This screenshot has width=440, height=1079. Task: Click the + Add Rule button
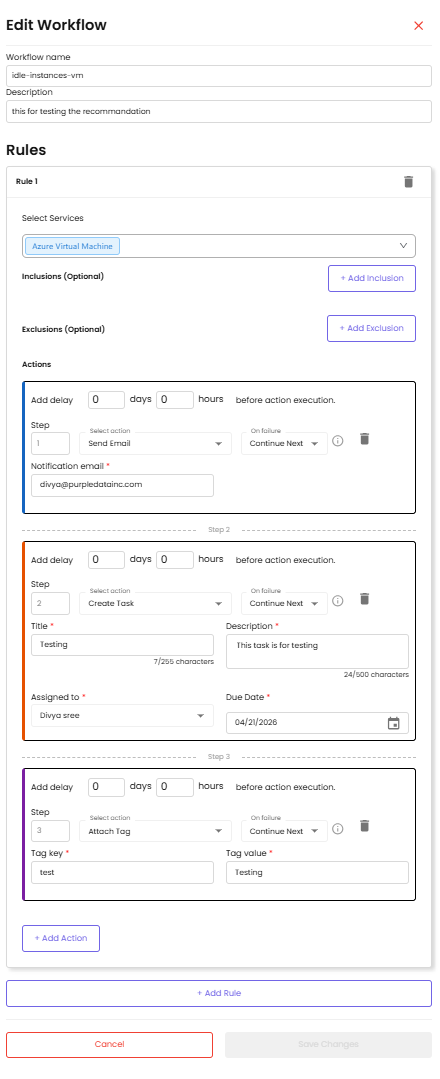(x=219, y=993)
